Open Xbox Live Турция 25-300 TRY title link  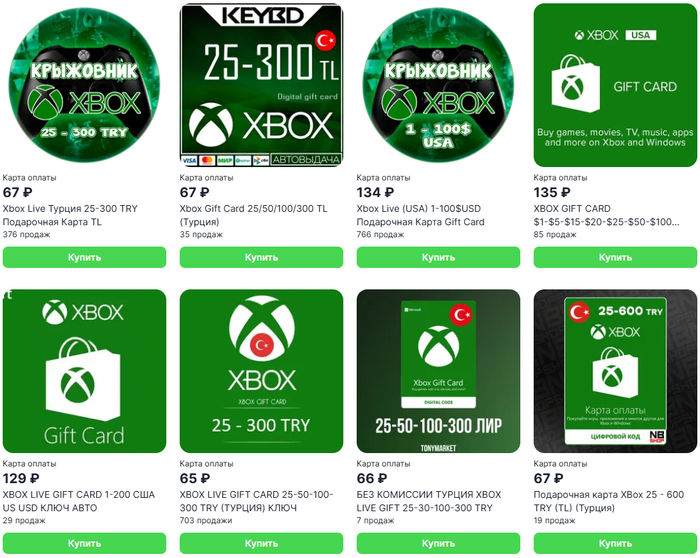click(70, 215)
